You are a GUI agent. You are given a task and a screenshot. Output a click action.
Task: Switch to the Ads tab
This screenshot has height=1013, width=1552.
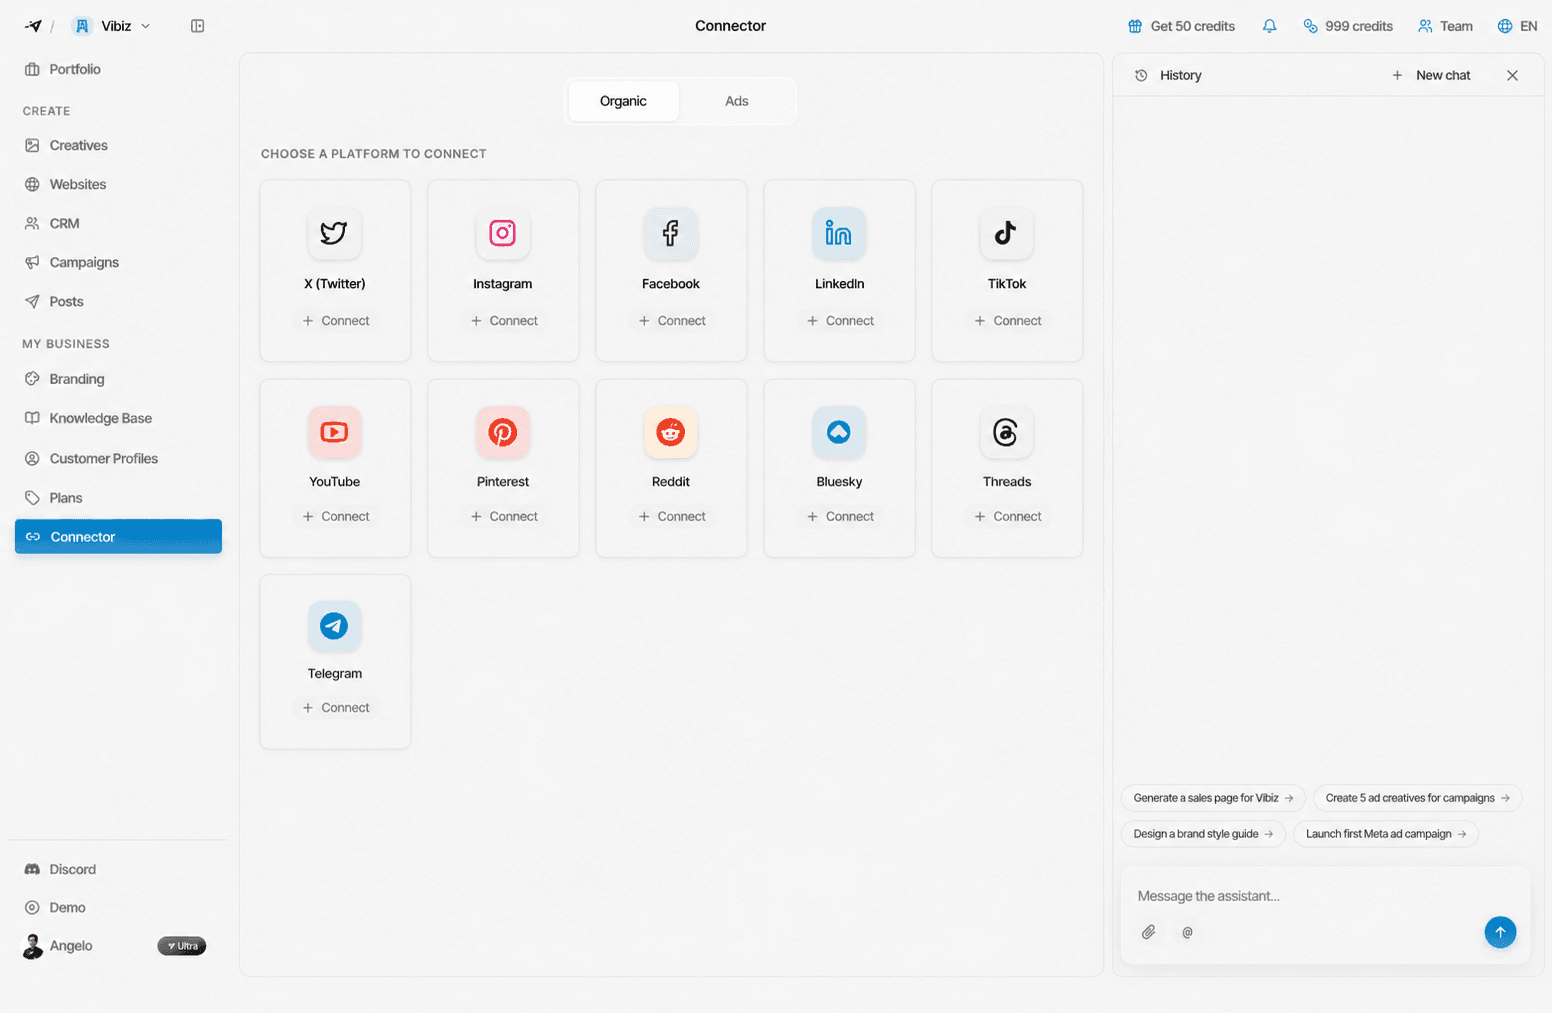coord(737,101)
